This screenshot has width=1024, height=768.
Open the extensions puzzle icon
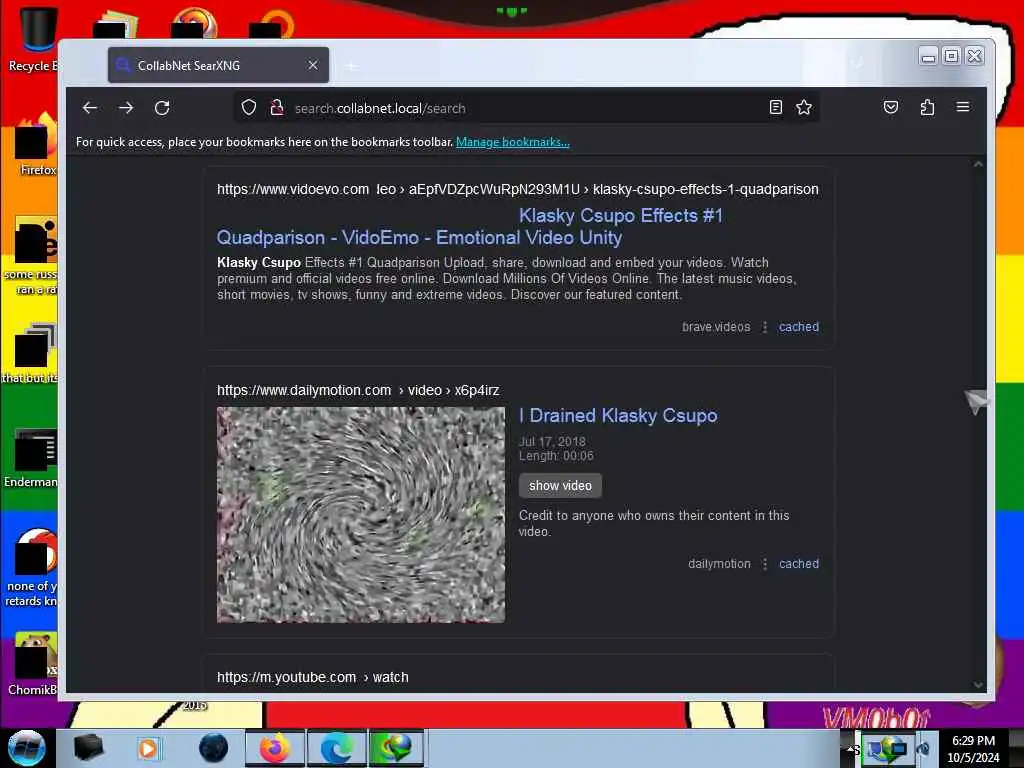[927, 107]
